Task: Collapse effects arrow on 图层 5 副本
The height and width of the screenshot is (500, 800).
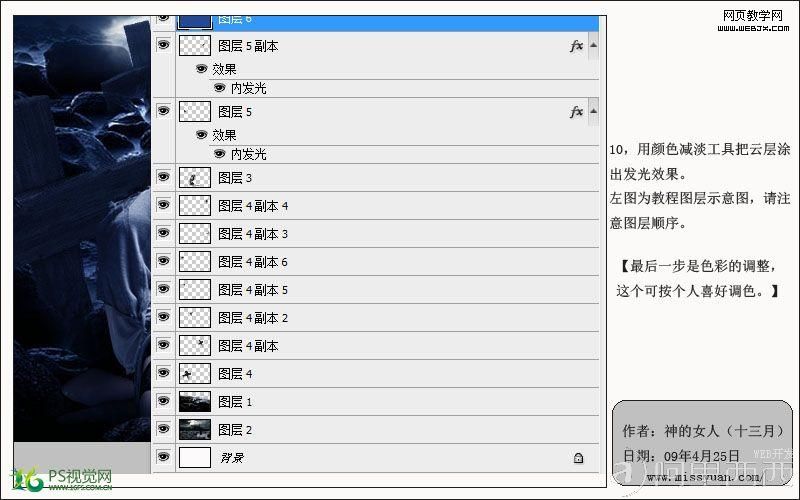Action: click(593, 45)
